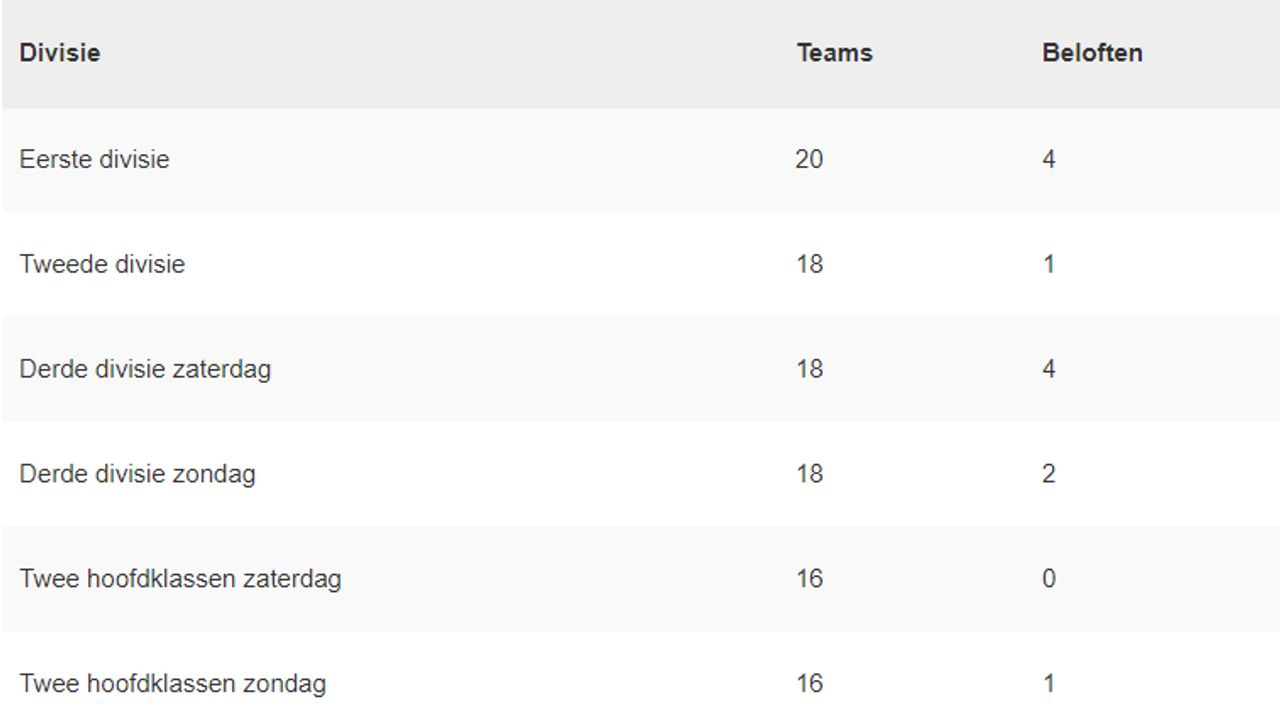Click the Beloften column header
Image resolution: width=1280 pixels, height=719 pixels.
(x=1092, y=53)
